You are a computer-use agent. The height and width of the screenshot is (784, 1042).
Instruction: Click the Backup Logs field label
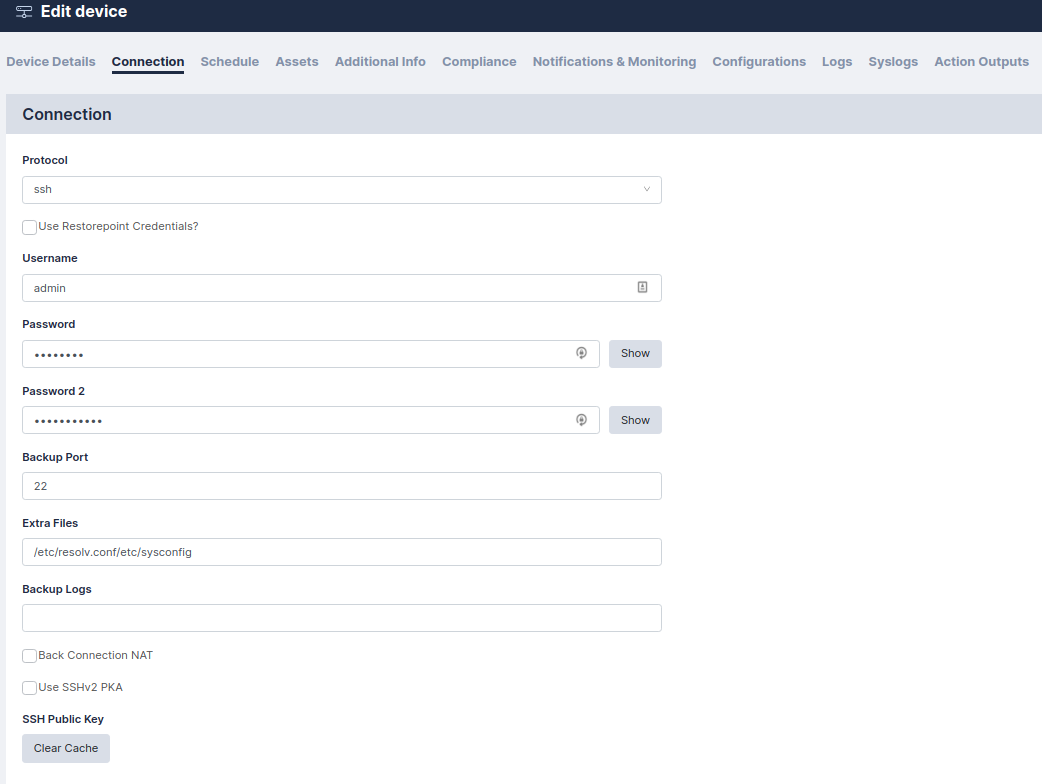[x=57, y=589]
